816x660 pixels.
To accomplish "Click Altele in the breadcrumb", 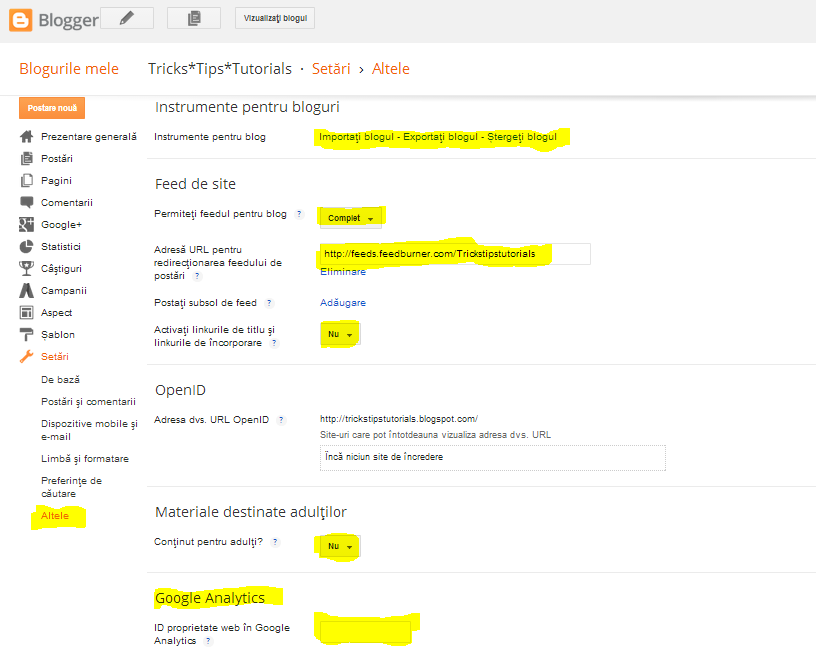I will [x=390, y=69].
